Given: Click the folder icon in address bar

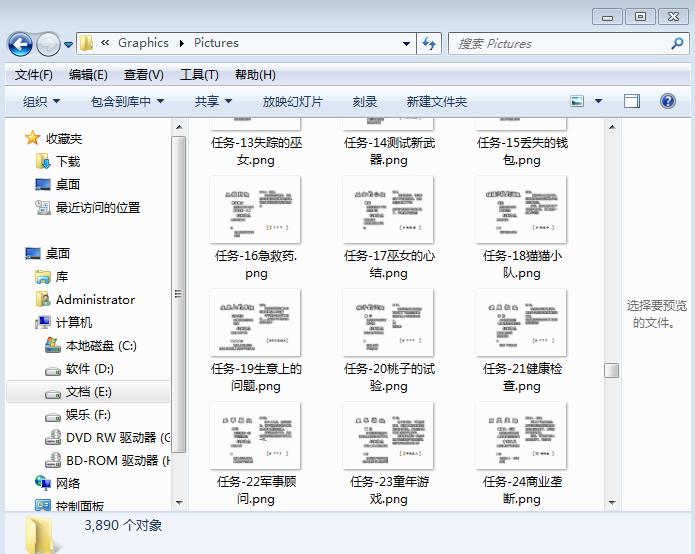Looking at the screenshot, I should (86, 43).
